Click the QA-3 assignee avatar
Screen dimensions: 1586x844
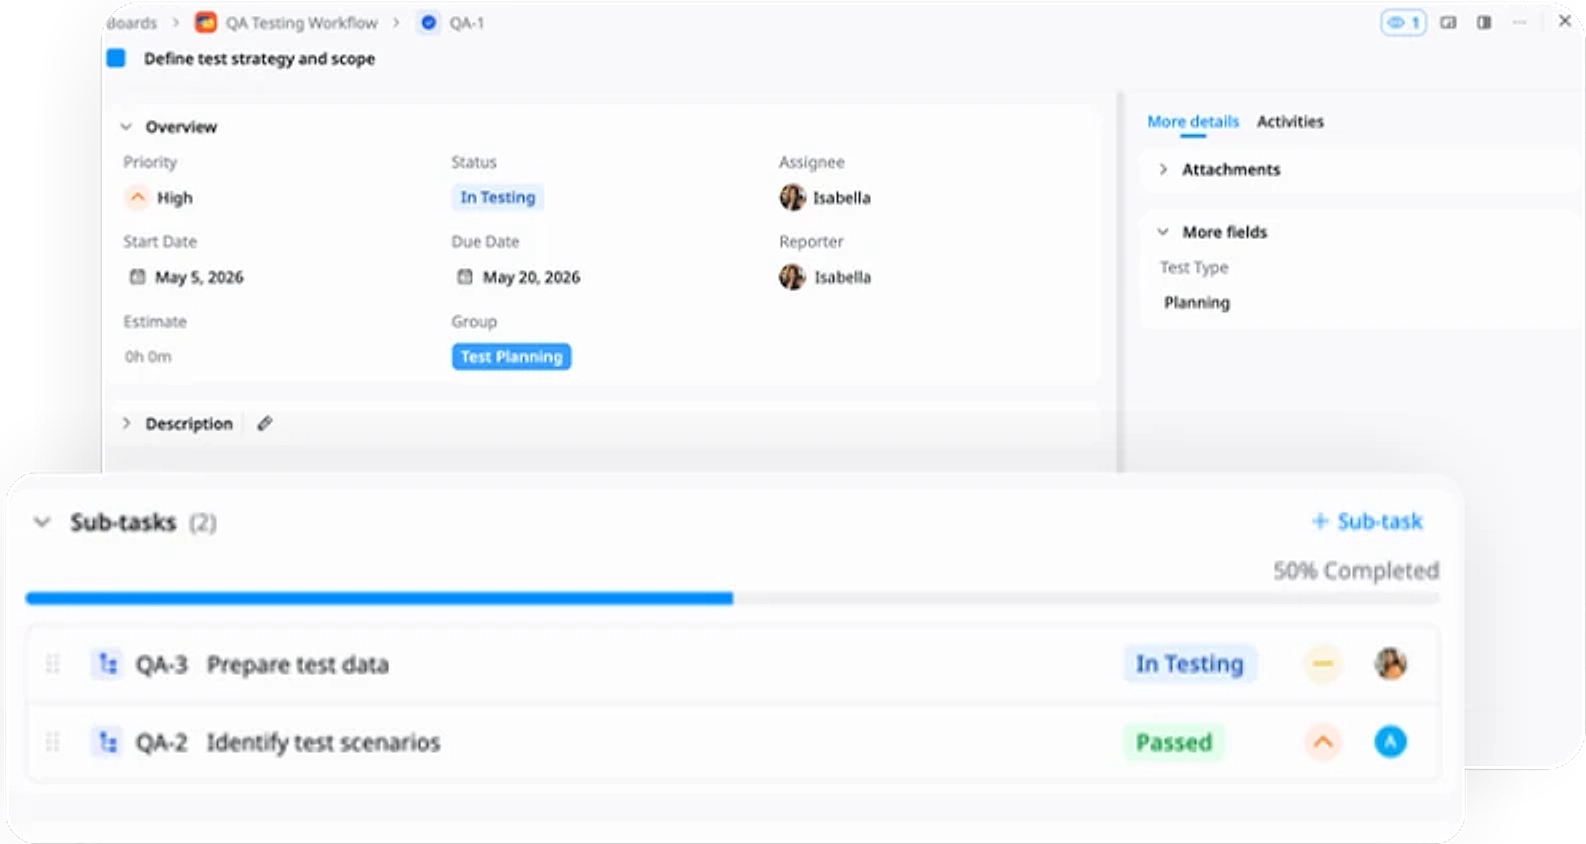1390,663
